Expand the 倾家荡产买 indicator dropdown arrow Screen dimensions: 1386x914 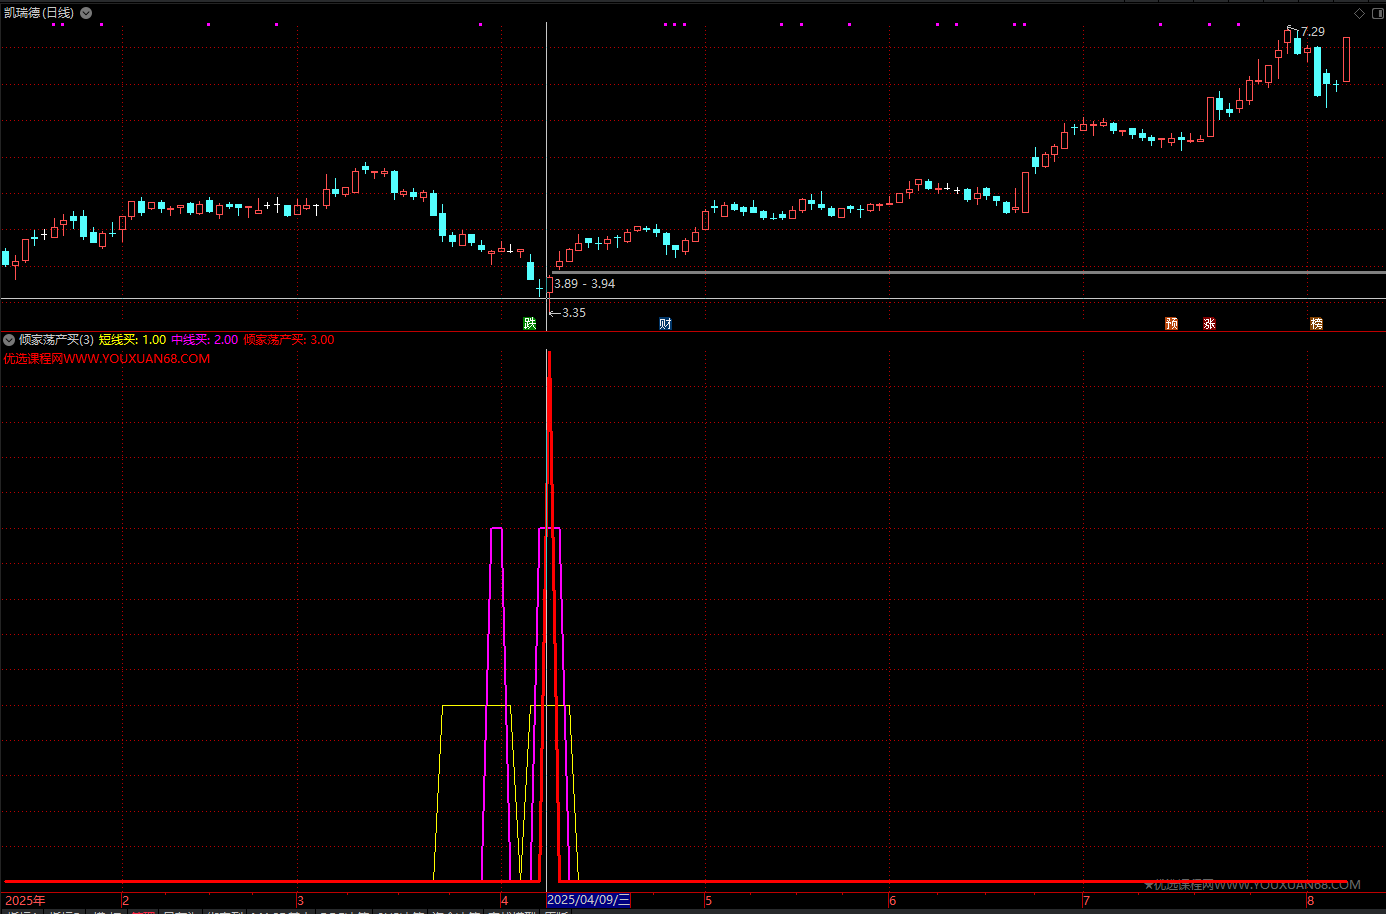click(x=9, y=340)
